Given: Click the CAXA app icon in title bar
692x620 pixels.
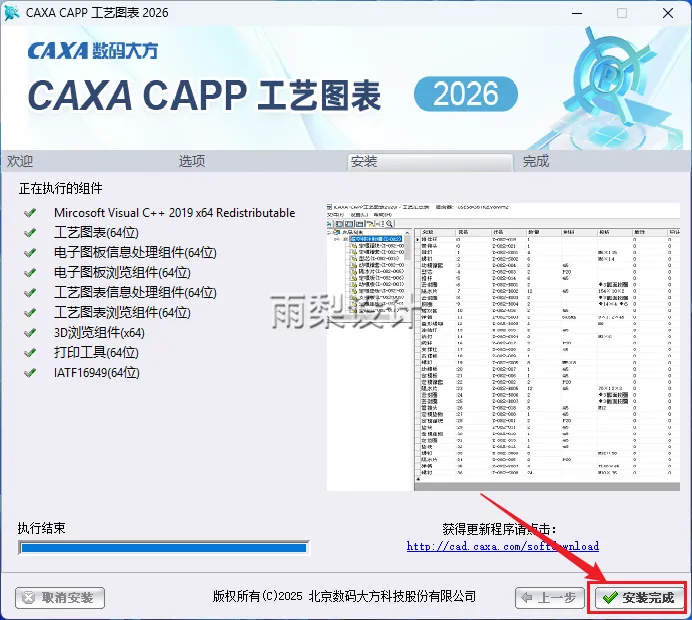Looking at the screenshot, I should tap(11, 12).
